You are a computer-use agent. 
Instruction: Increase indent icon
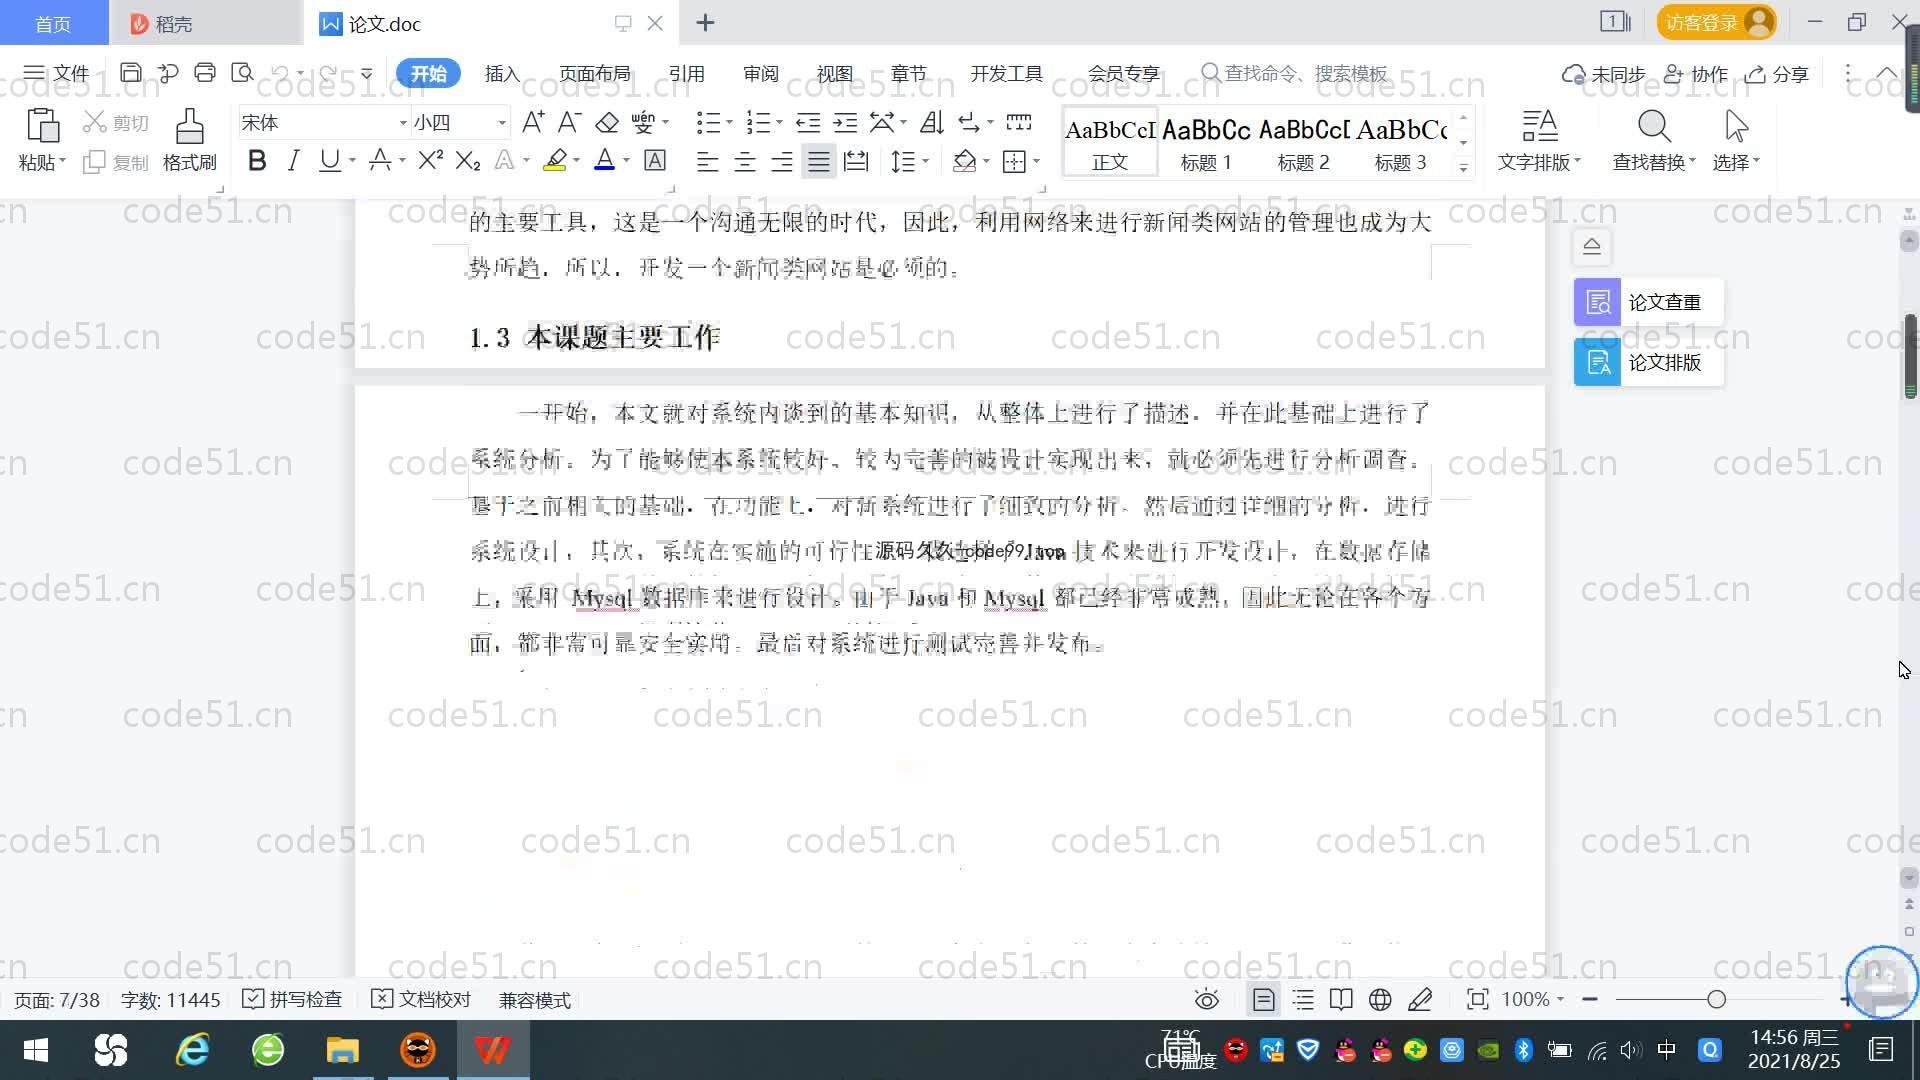(845, 122)
